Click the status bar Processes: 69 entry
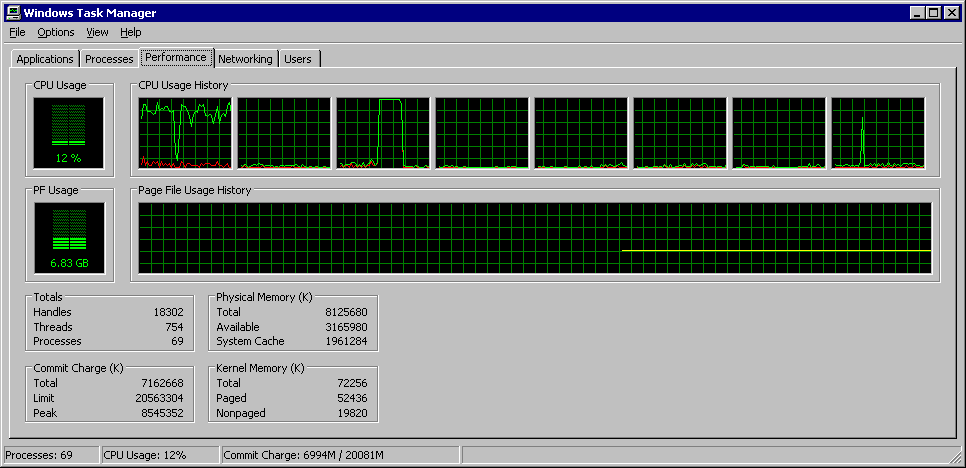966x468 pixels. 51,455
